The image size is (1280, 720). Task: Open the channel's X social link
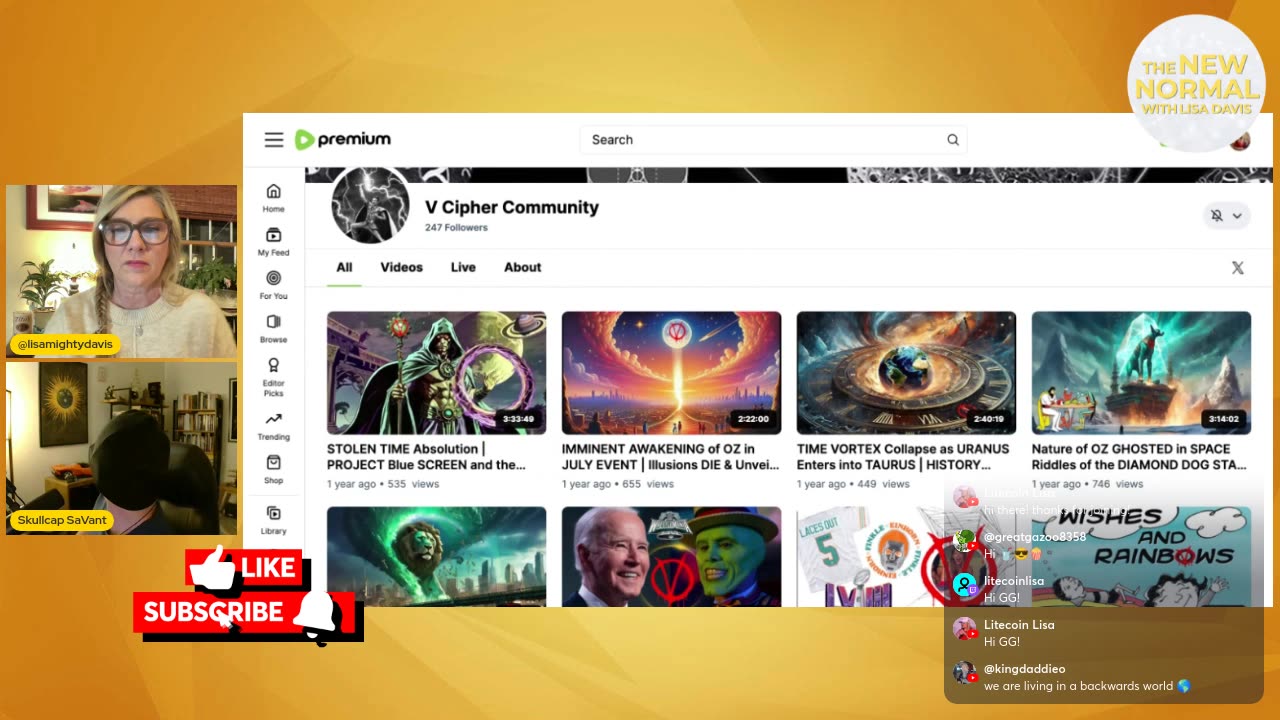[1238, 268]
